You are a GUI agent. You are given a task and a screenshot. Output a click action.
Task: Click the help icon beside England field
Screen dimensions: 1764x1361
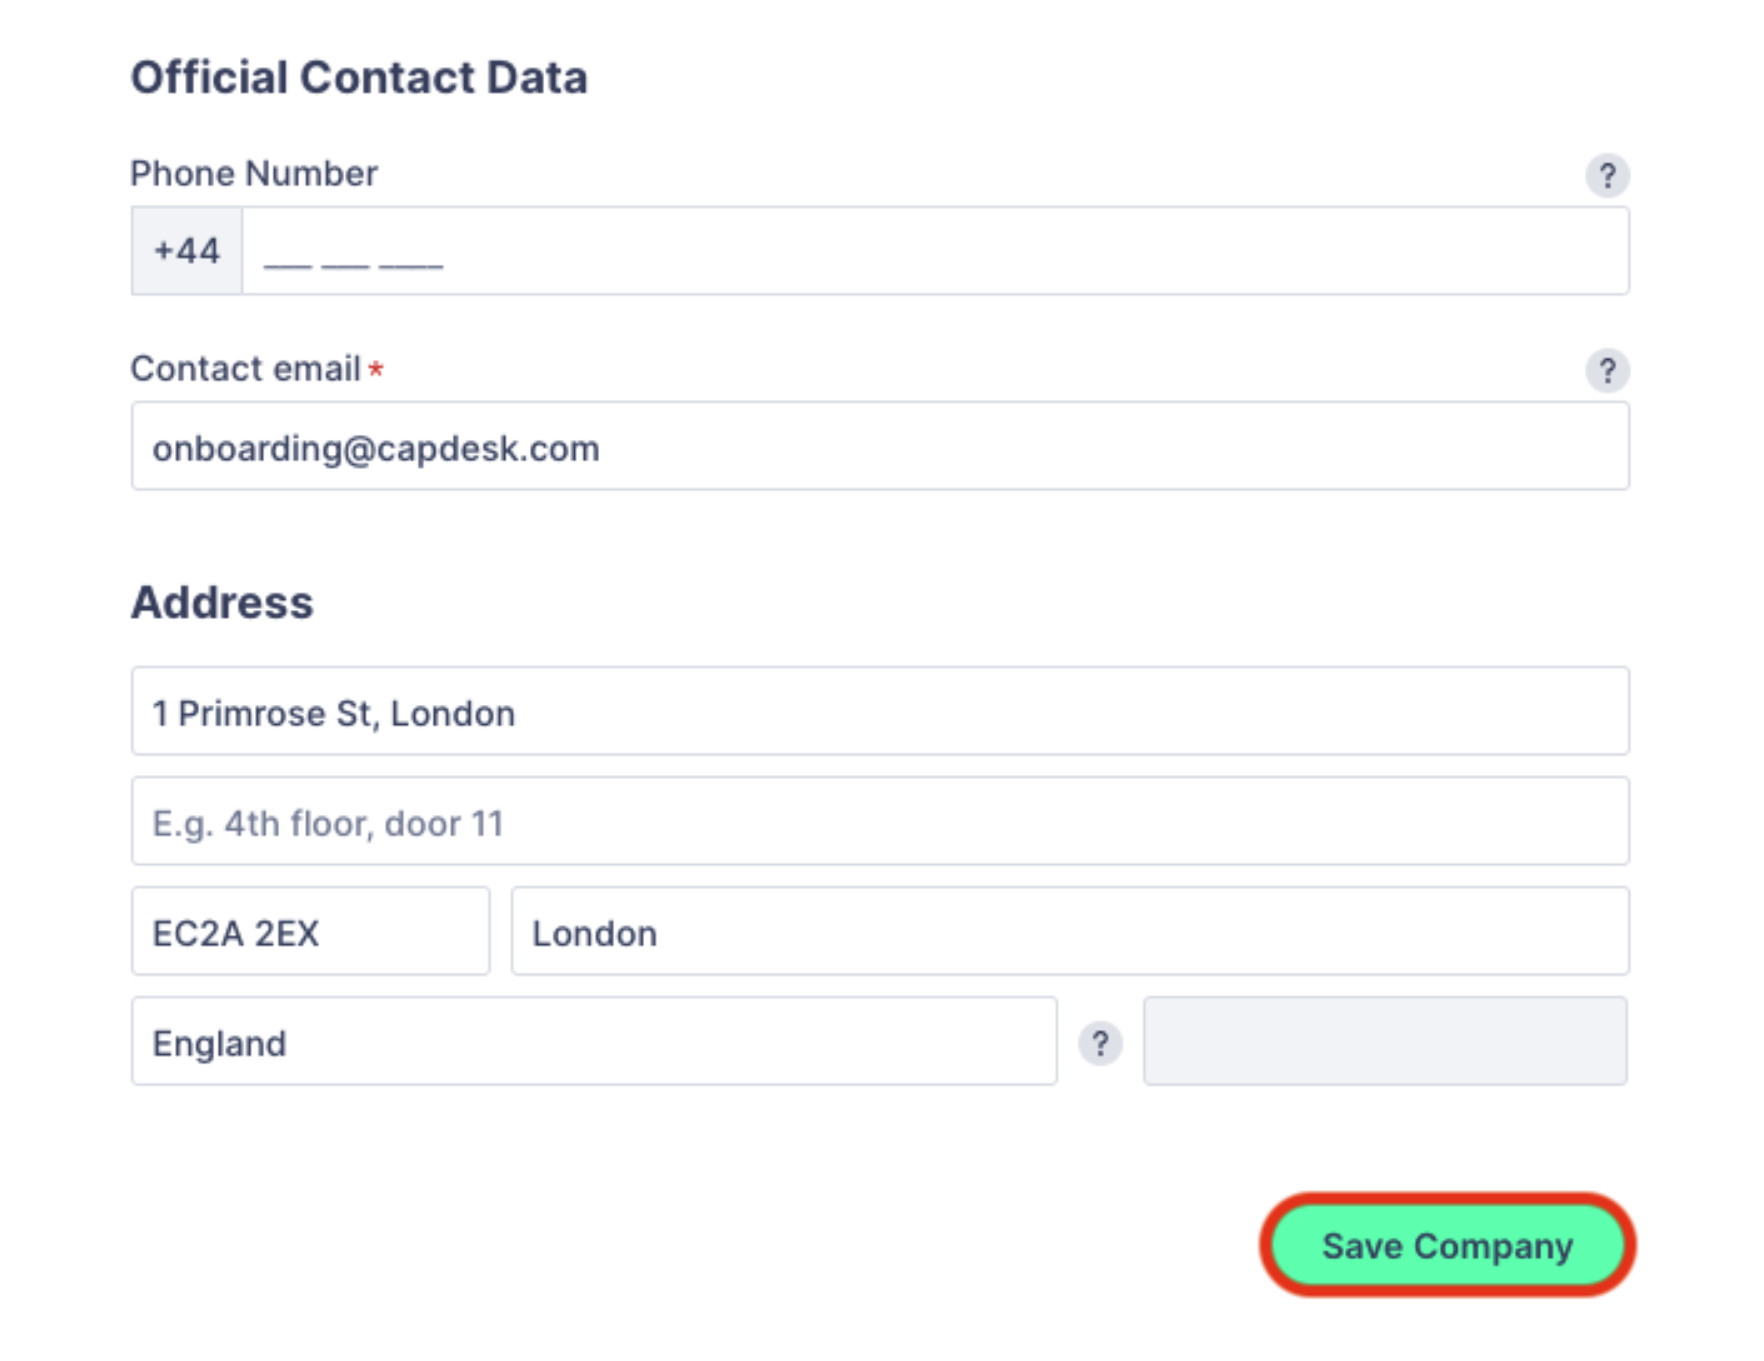pos(1099,1043)
